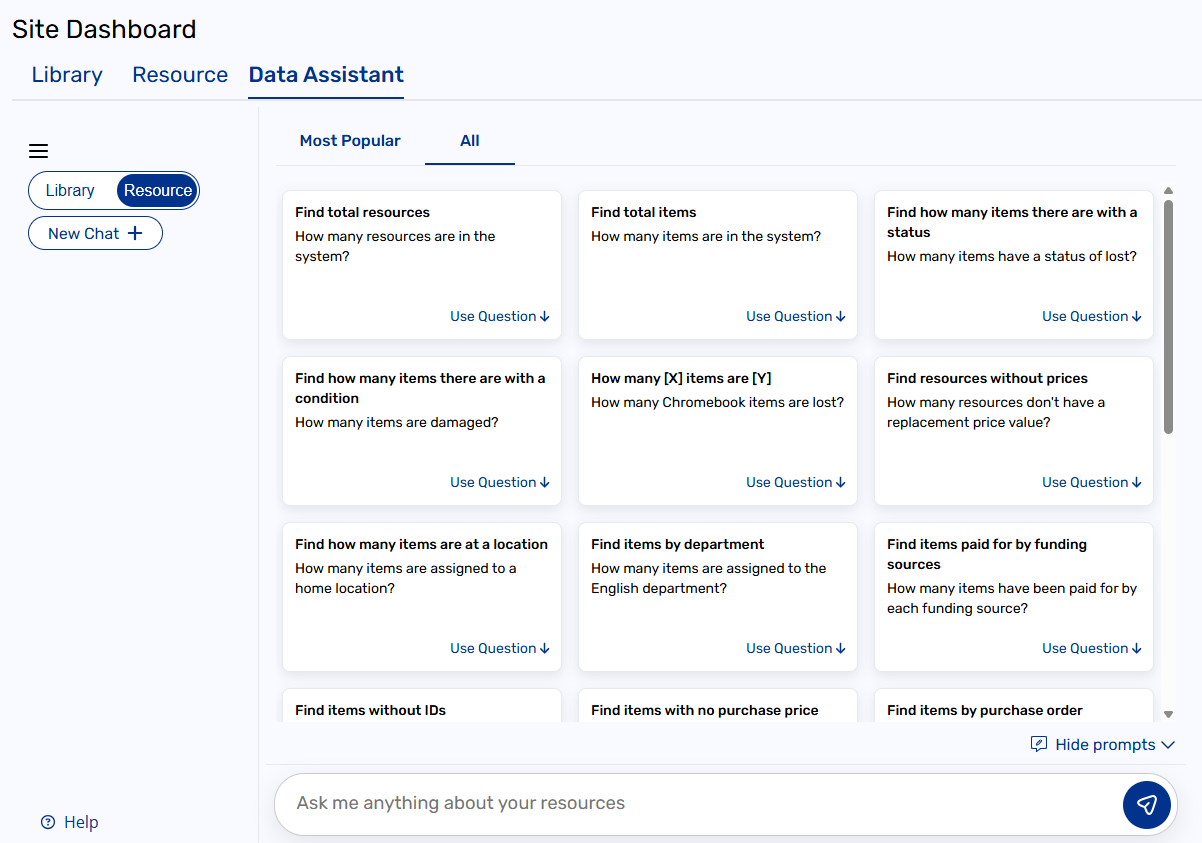Use Question for How many [X] items are [Y]

pyautogui.click(x=796, y=482)
